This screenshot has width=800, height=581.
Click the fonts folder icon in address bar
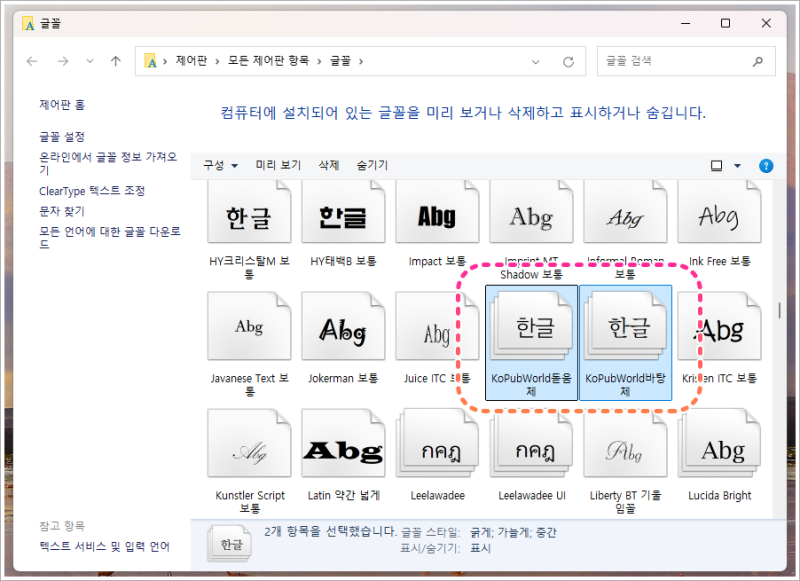[x=151, y=61]
